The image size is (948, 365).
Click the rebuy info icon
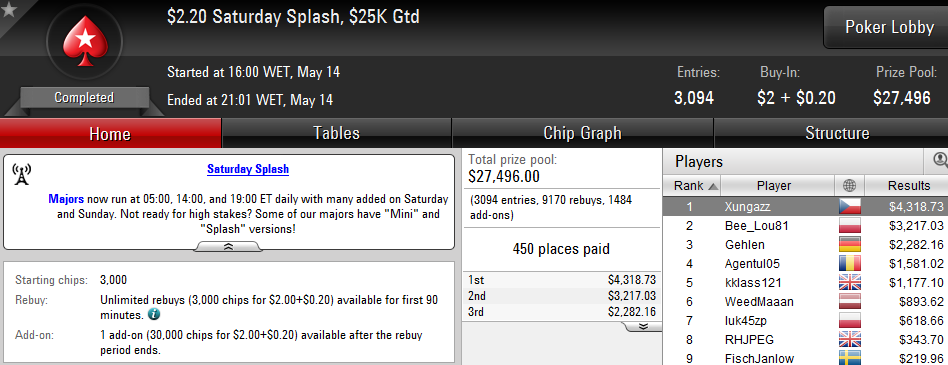(x=154, y=314)
